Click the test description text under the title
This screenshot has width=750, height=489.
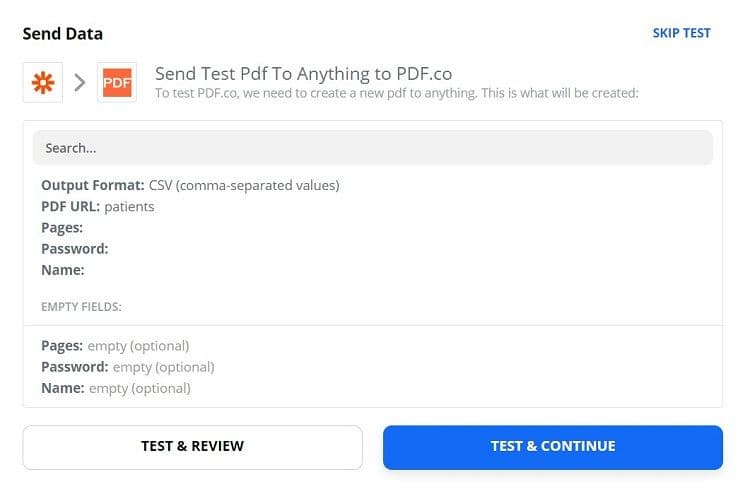396,94
